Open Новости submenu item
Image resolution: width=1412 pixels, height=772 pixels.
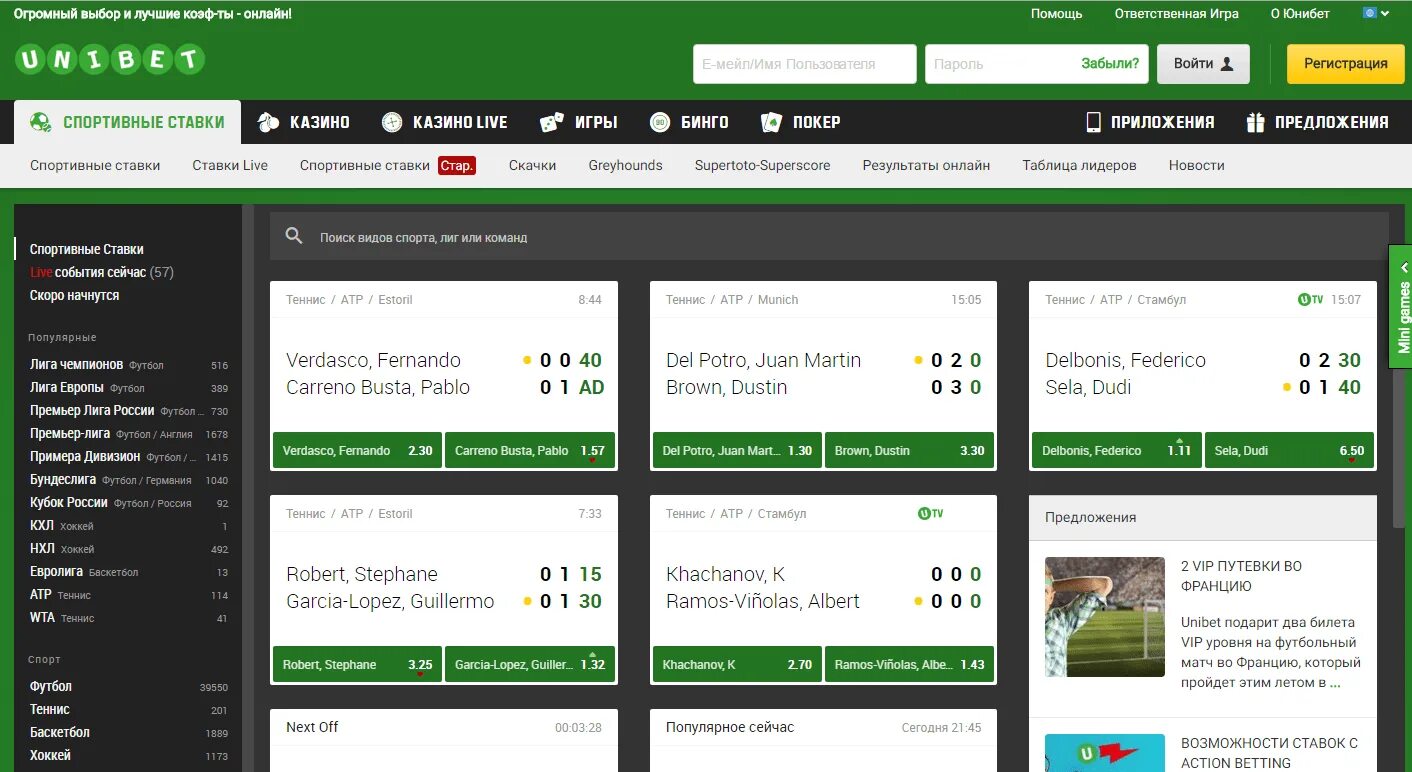click(1196, 165)
